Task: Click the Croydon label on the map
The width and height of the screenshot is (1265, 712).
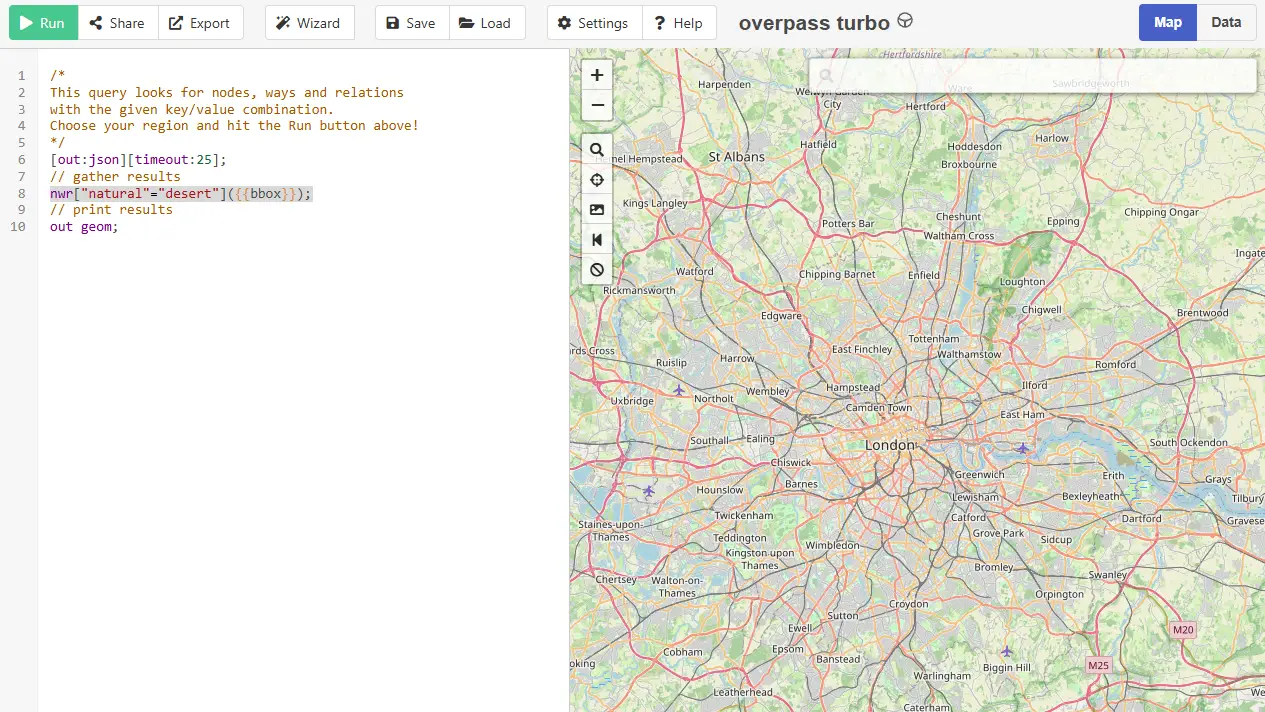Action: [909, 604]
